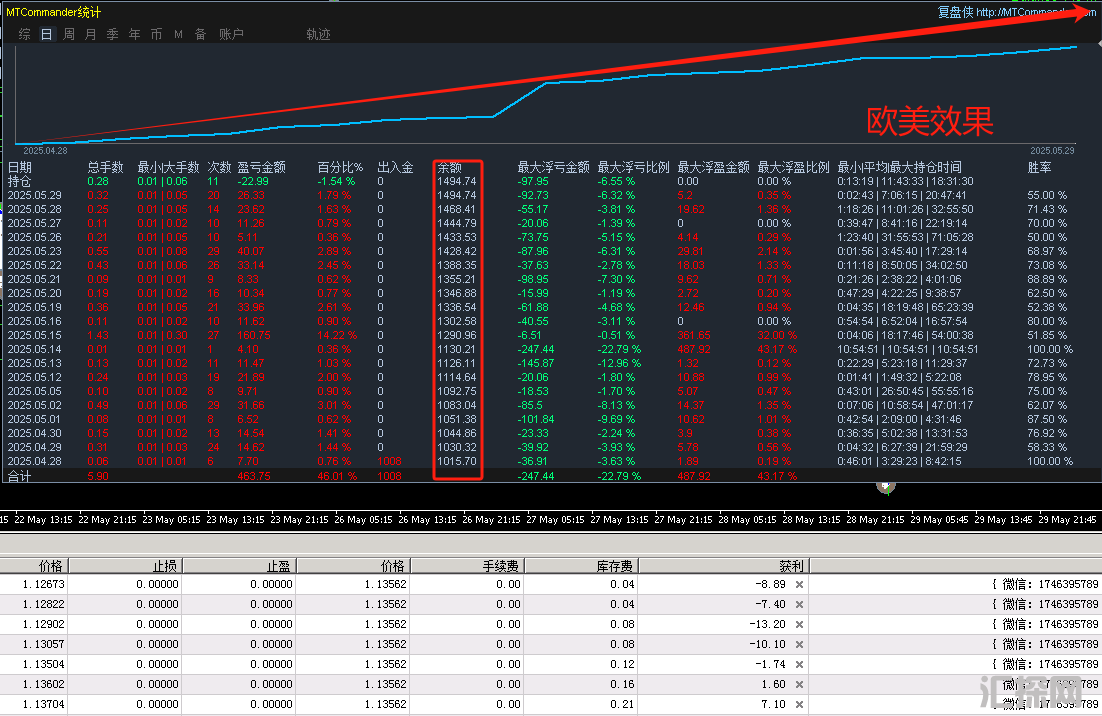1102x716 pixels.
Task: Click the 最大浮亏比例 column header
Action: pos(633,167)
